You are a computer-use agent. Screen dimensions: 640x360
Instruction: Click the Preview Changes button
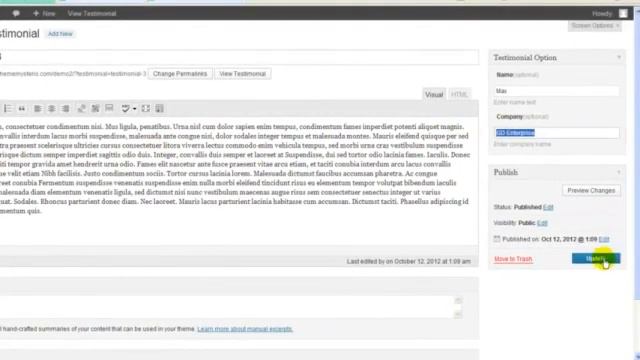coord(591,191)
